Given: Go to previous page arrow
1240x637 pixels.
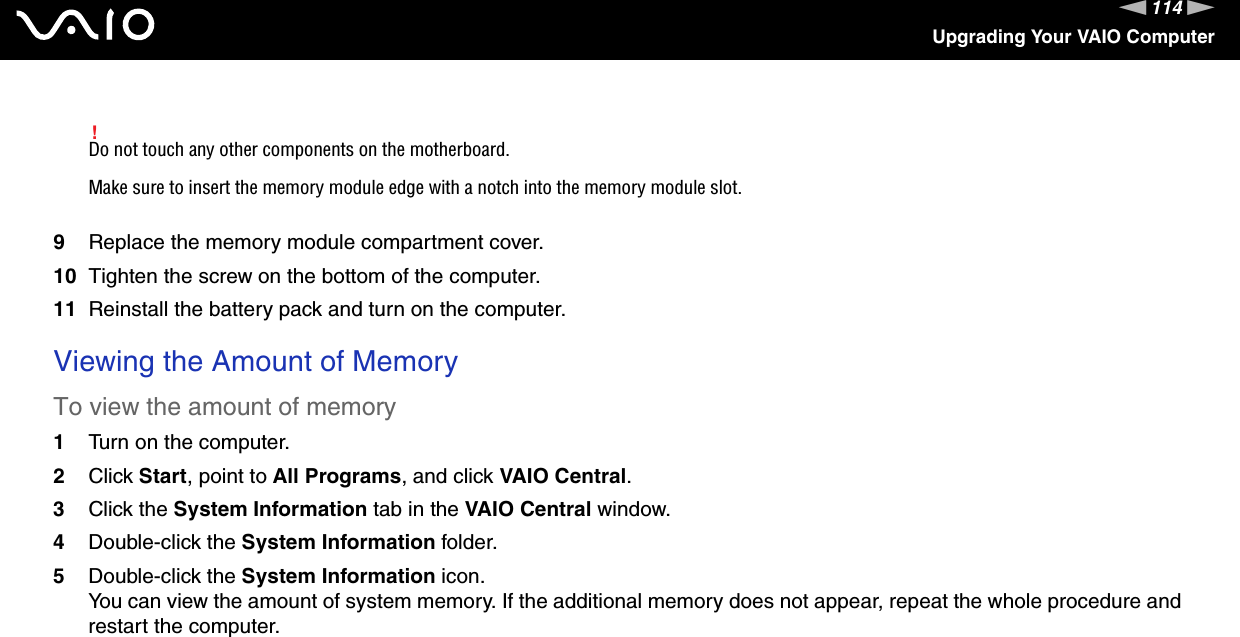Looking at the screenshot, I should point(1135,9).
